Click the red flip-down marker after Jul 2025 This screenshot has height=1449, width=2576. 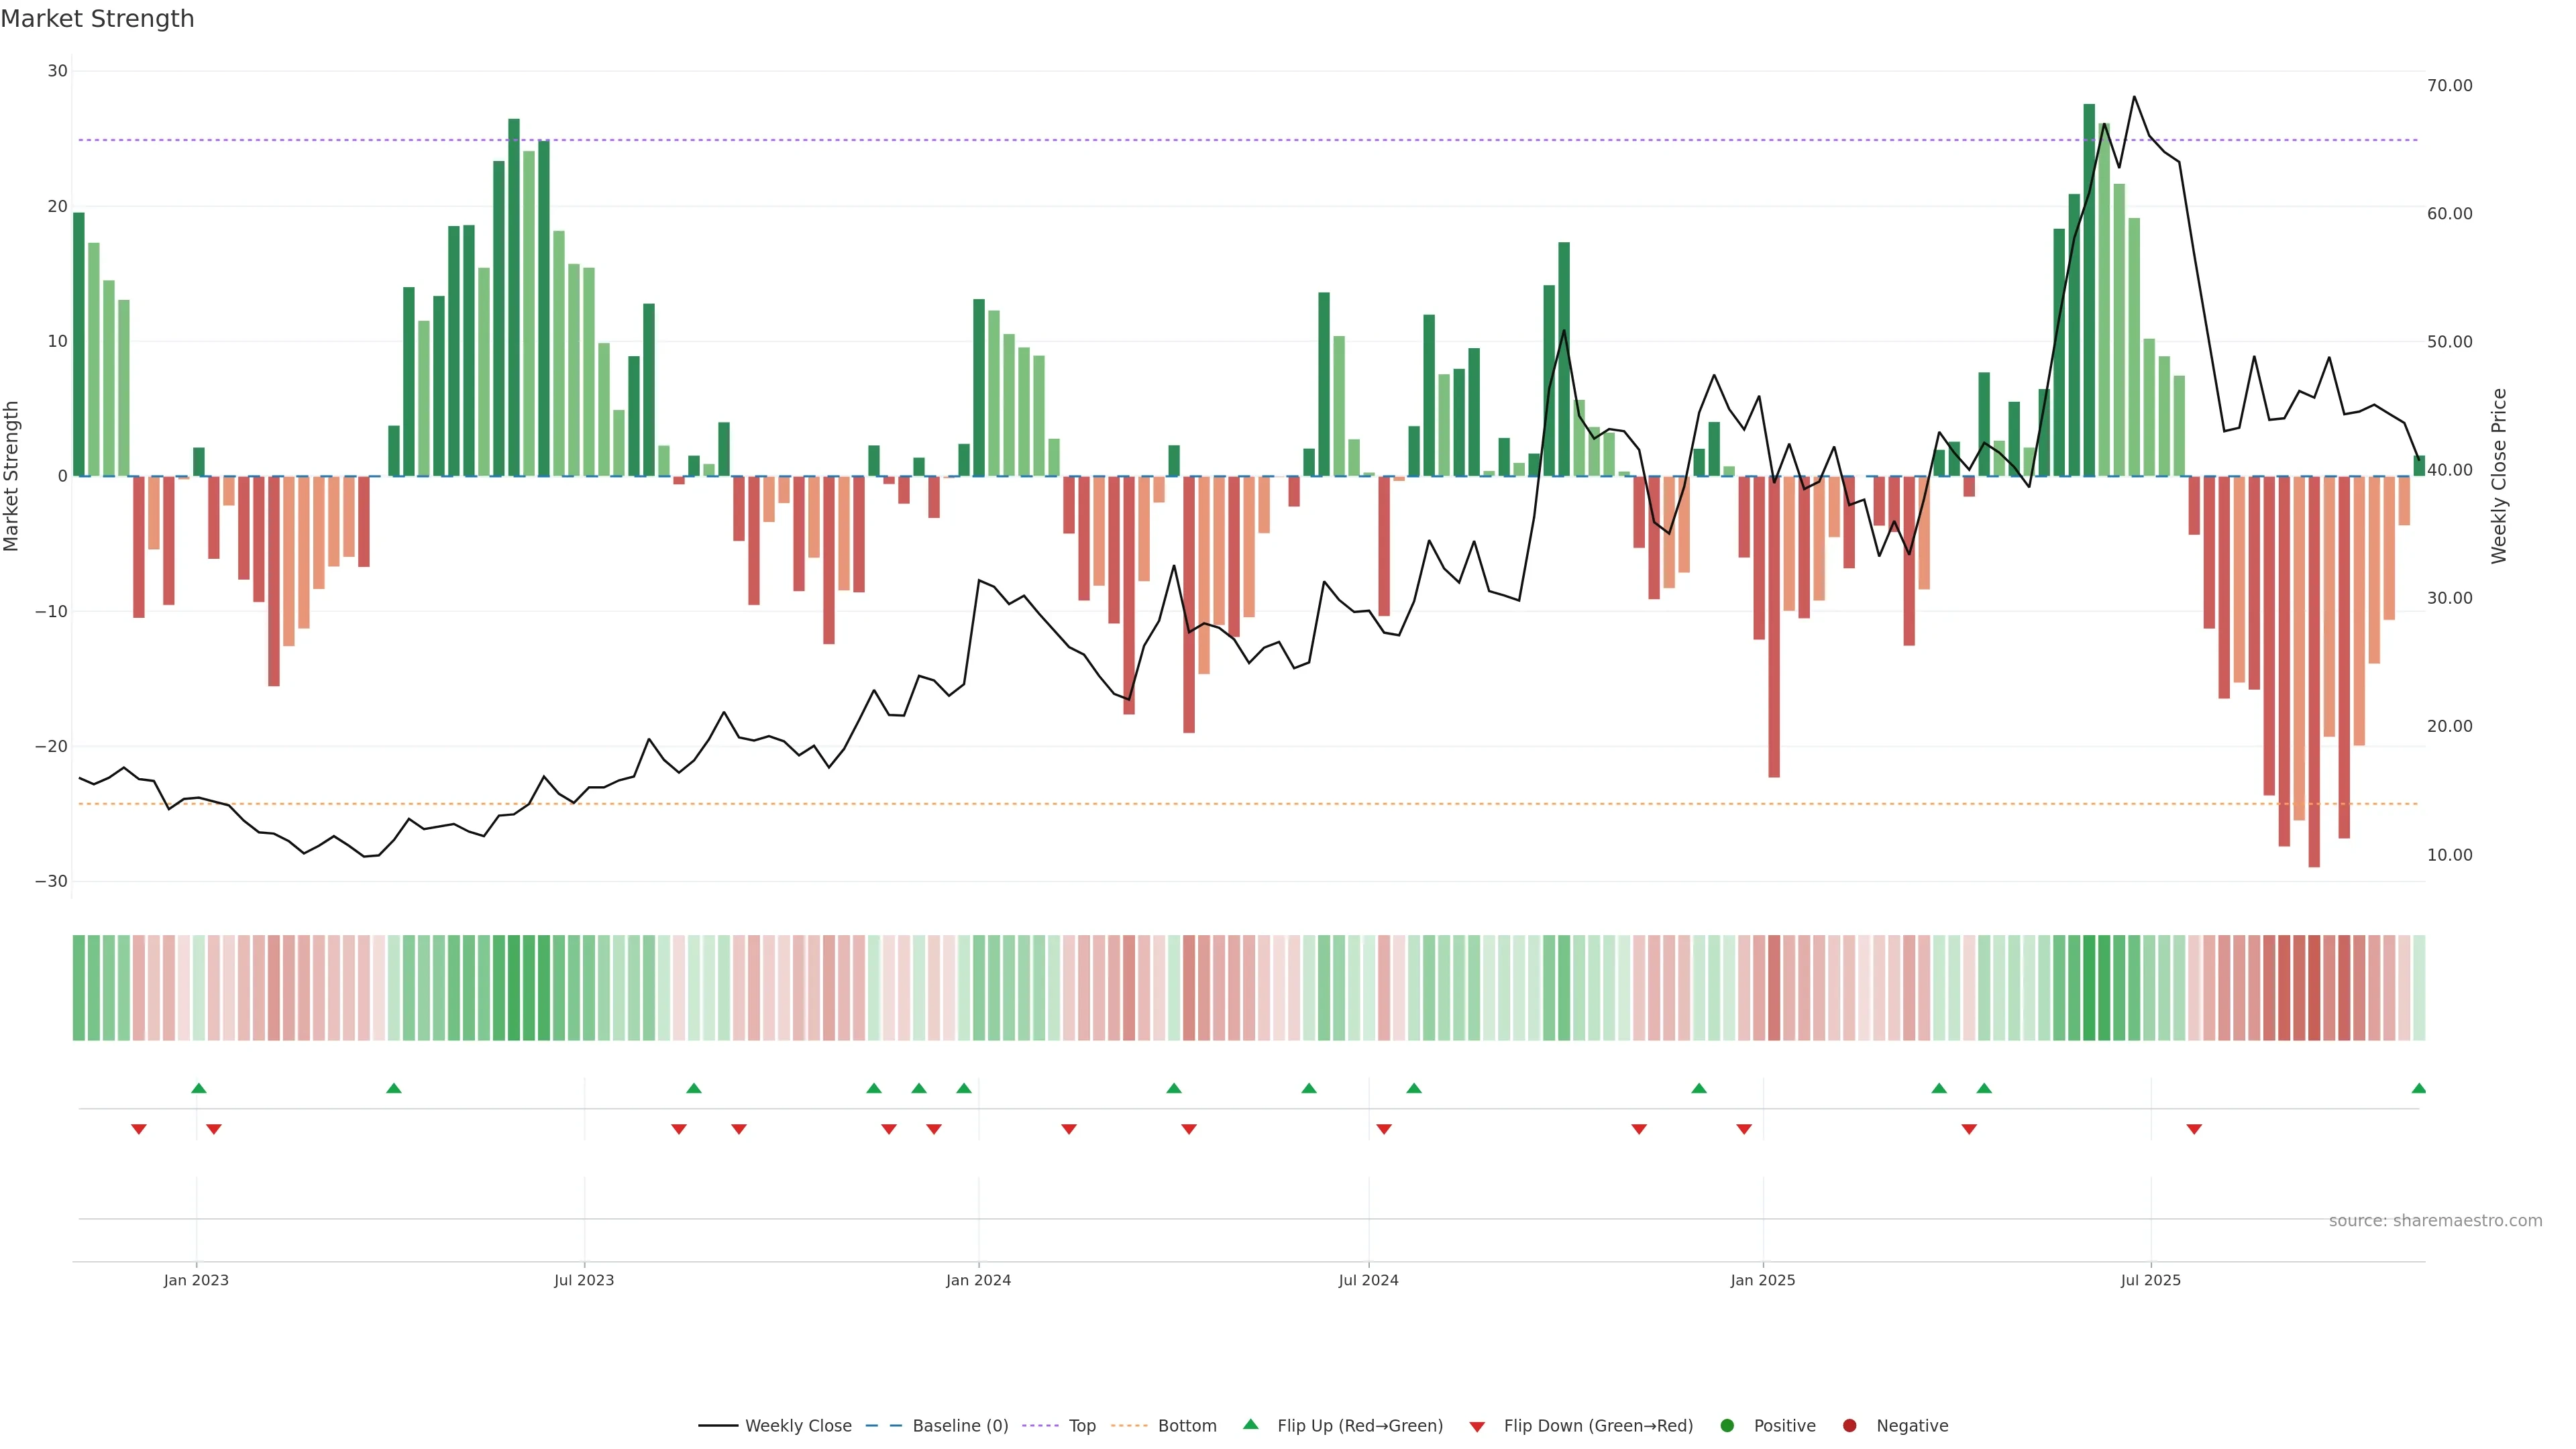[x=2194, y=1129]
